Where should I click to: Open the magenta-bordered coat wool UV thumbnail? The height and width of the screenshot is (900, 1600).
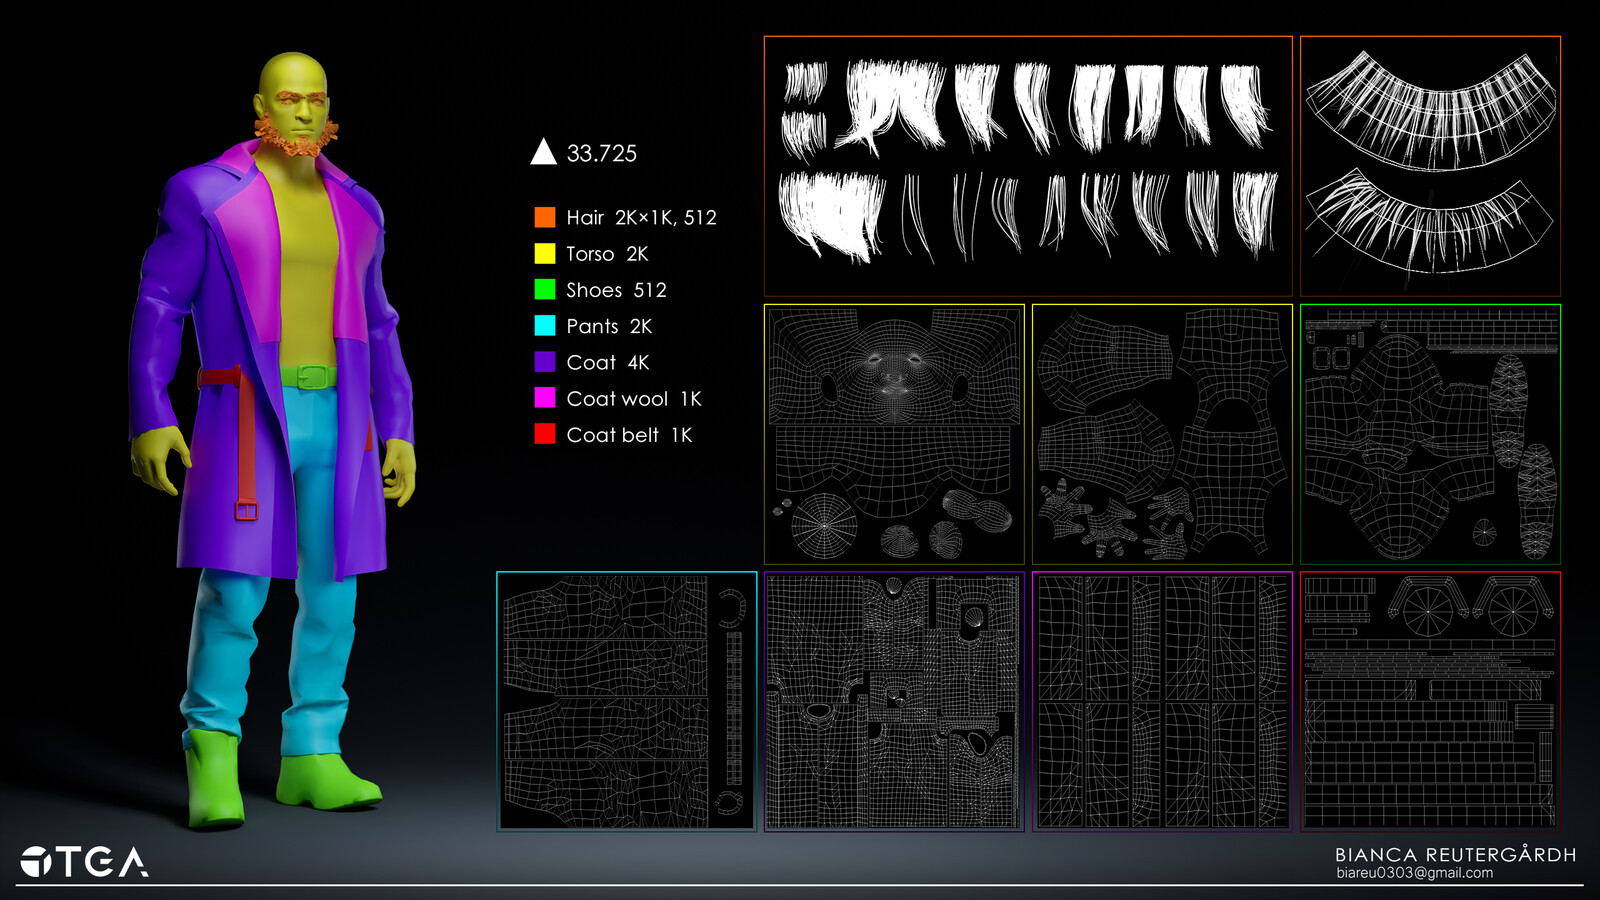point(1162,701)
